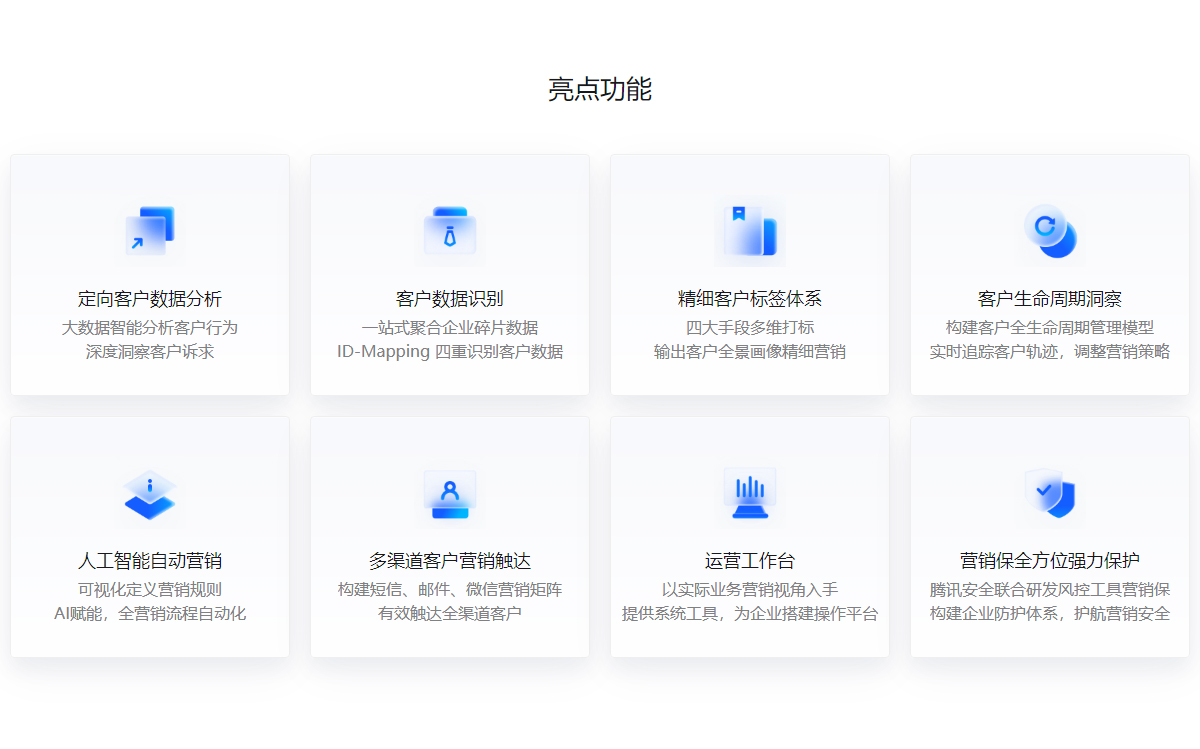The width and height of the screenshot is (1200, 749).
Task: Select the 客户数据识别 title
Action: pos(450,299)
